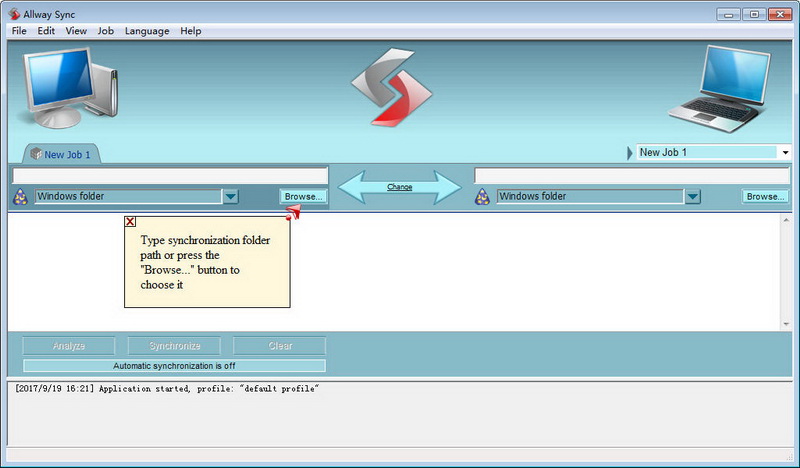
Task: Toggle the Automatic synchronization is off bar
Action: [x=174, y=366]
